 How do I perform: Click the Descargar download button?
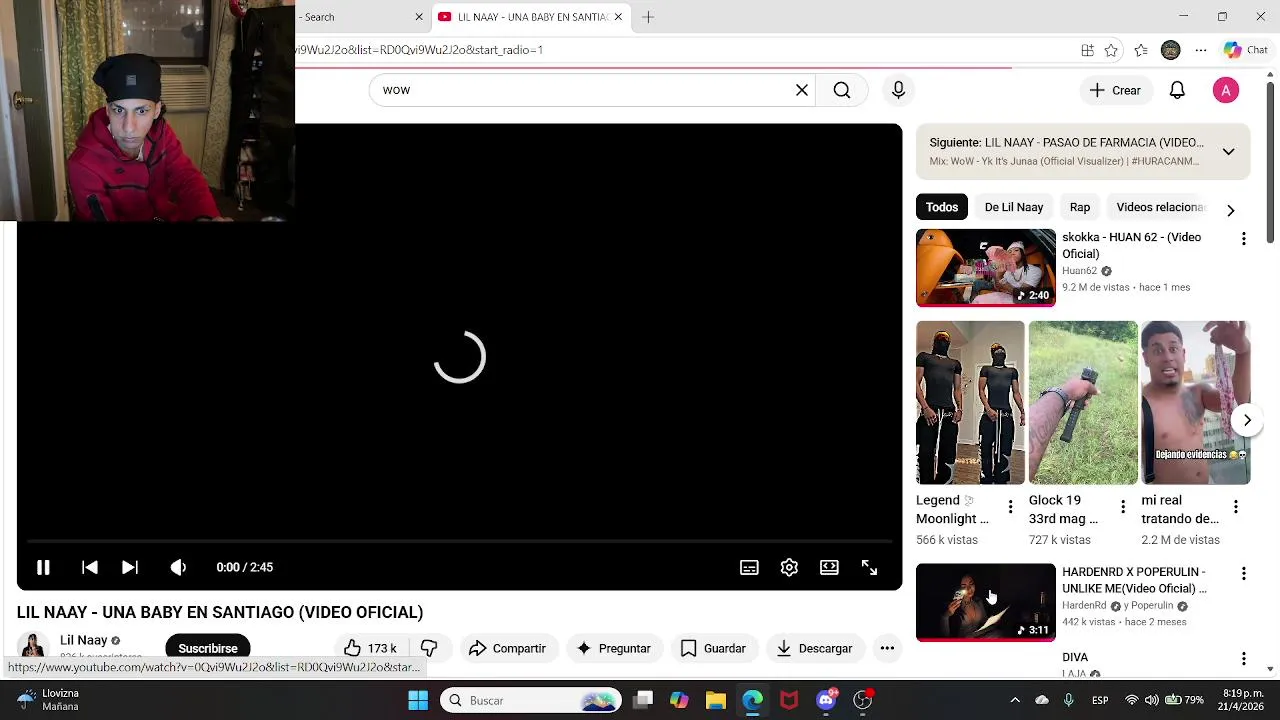point(814,648)
